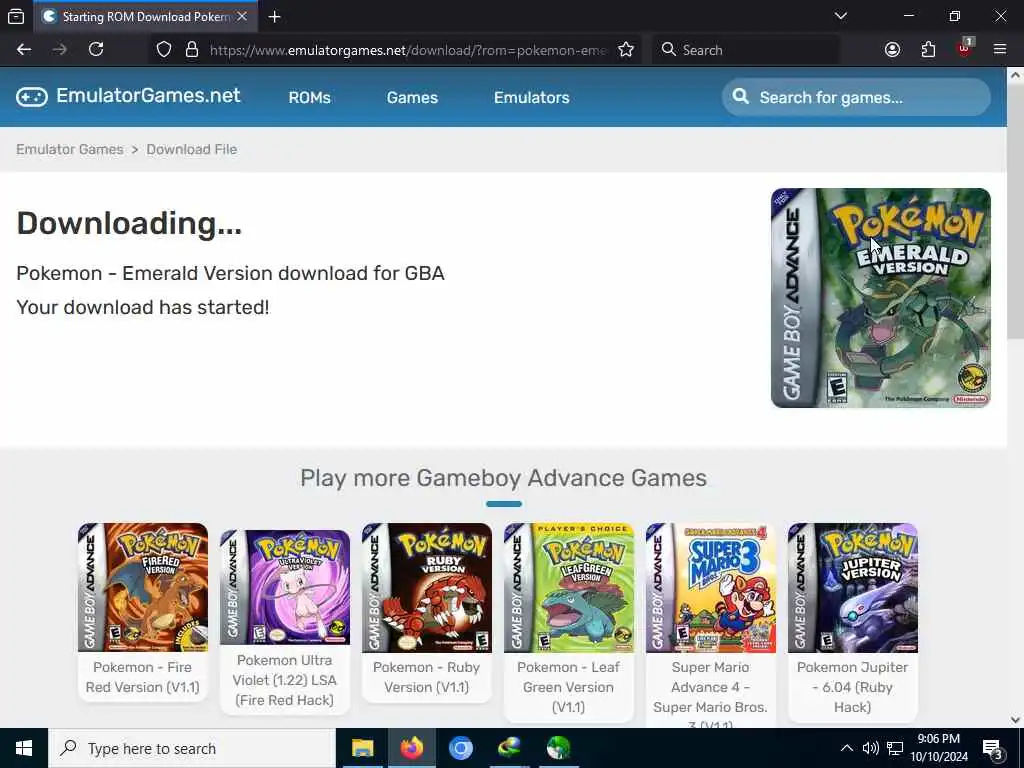Click 'Your download has started!' text

click(142, 307)
